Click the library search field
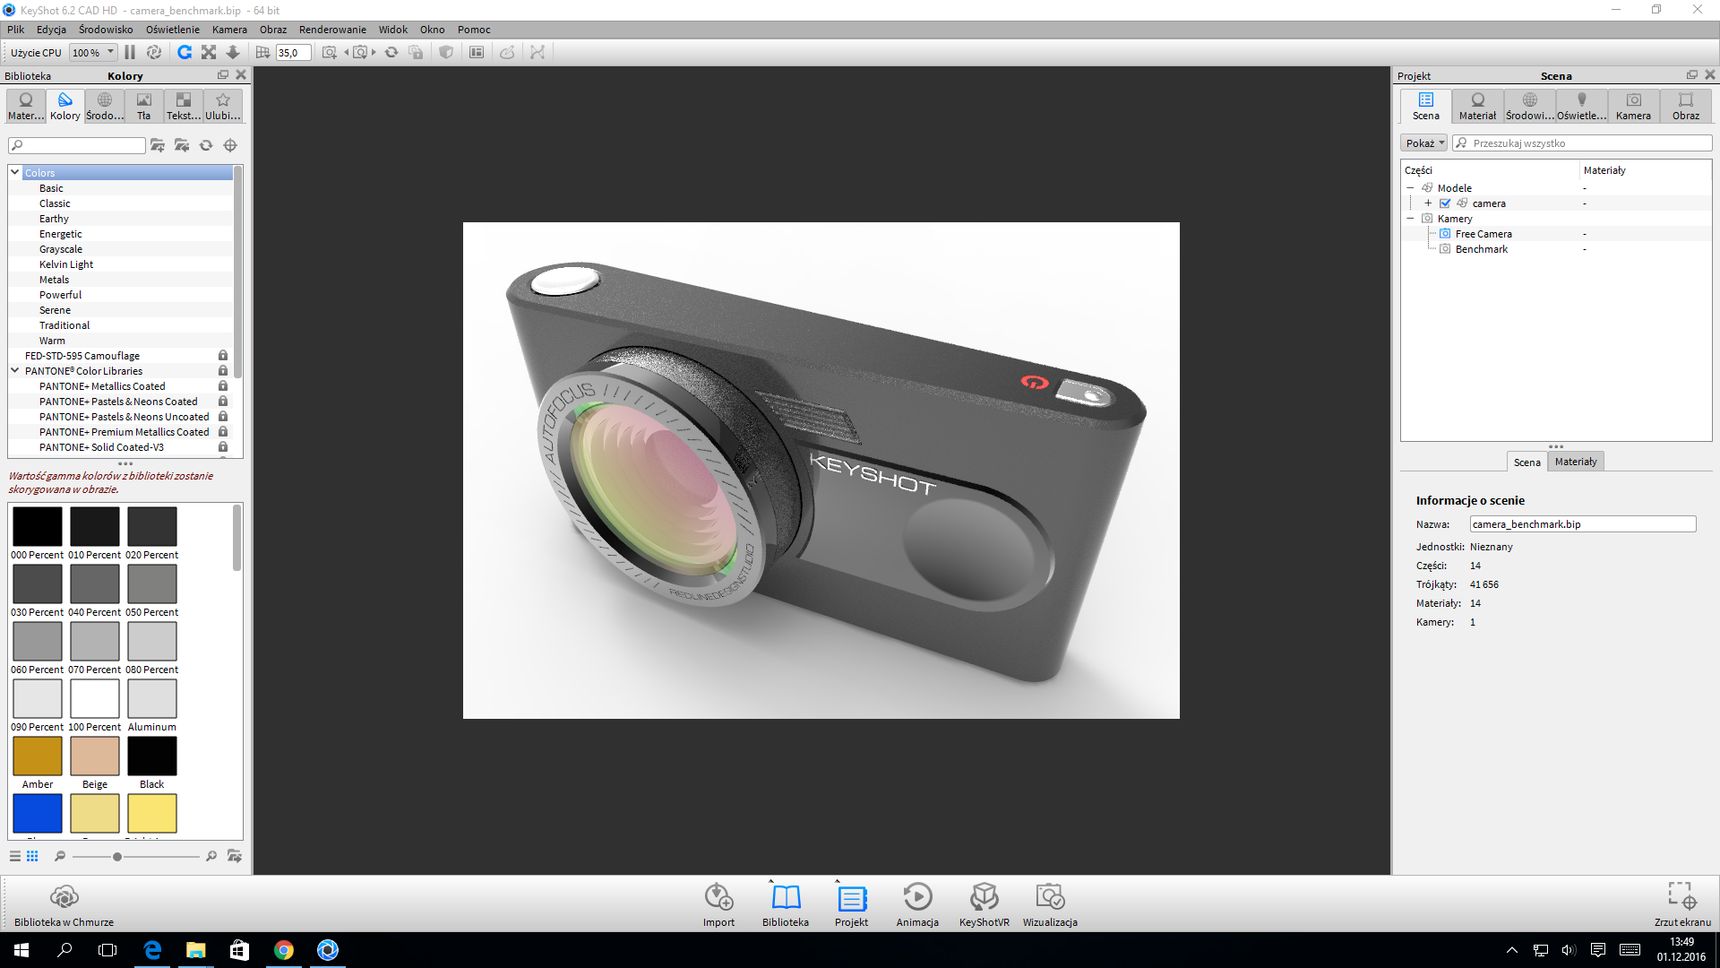 (x=77, y=145)
